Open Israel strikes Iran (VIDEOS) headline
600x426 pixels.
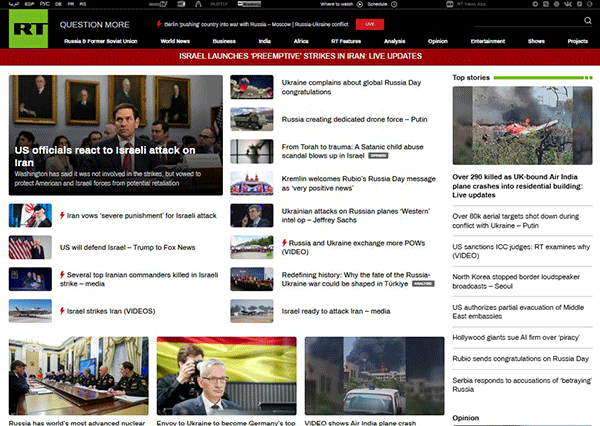(x=111, y=311)
